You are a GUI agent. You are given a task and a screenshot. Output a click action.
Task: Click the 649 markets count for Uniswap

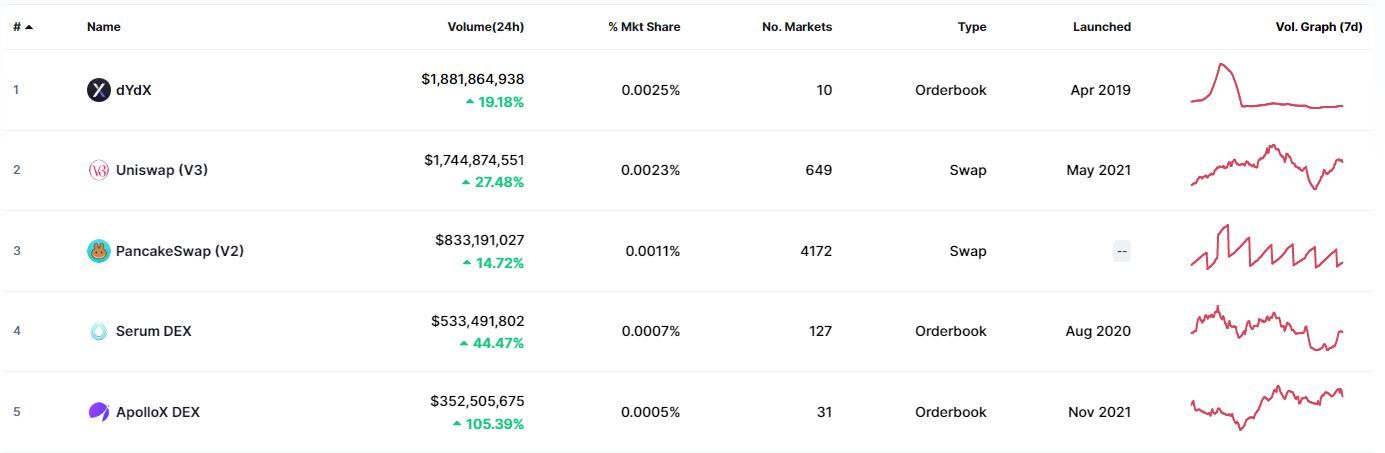[819, 170]
